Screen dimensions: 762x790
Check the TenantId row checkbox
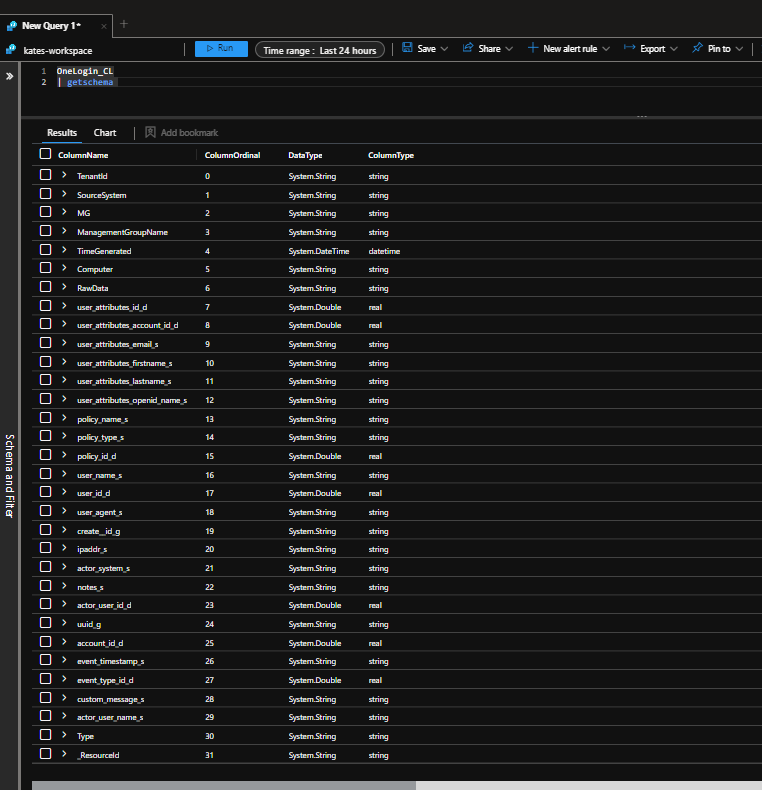coord(45,175)
